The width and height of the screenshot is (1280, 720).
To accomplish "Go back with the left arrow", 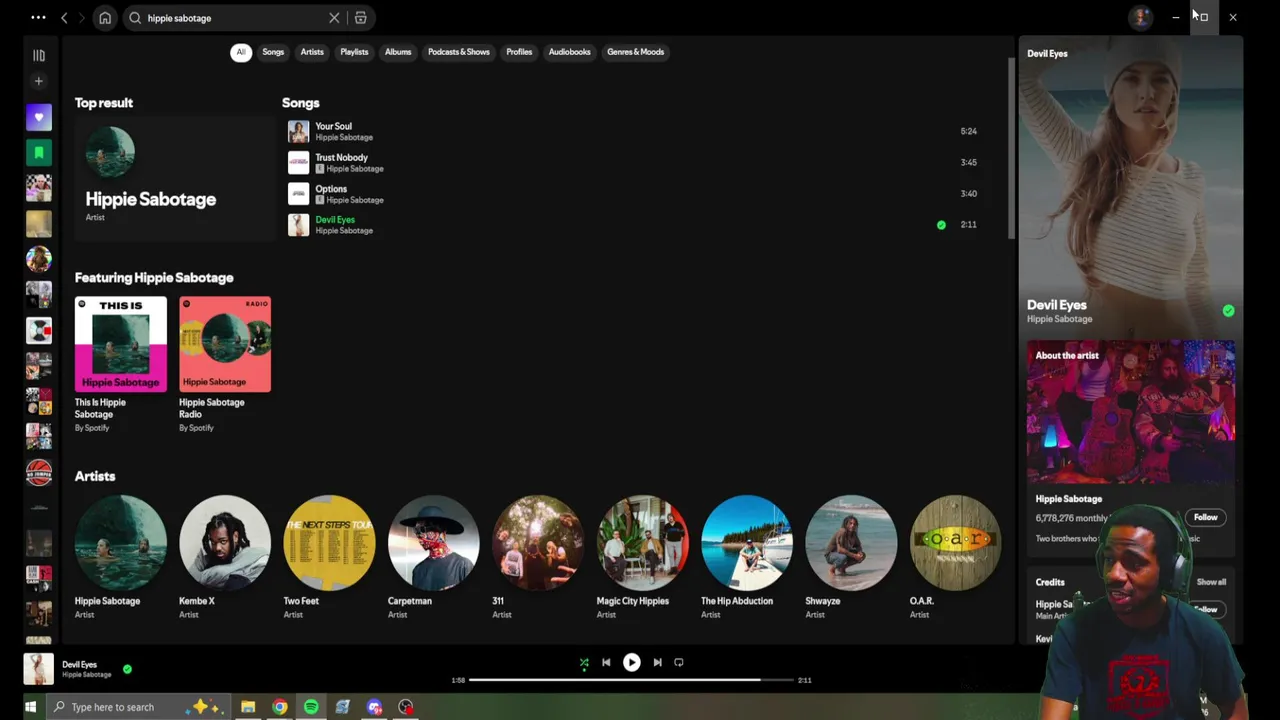I will coord(64,18).
